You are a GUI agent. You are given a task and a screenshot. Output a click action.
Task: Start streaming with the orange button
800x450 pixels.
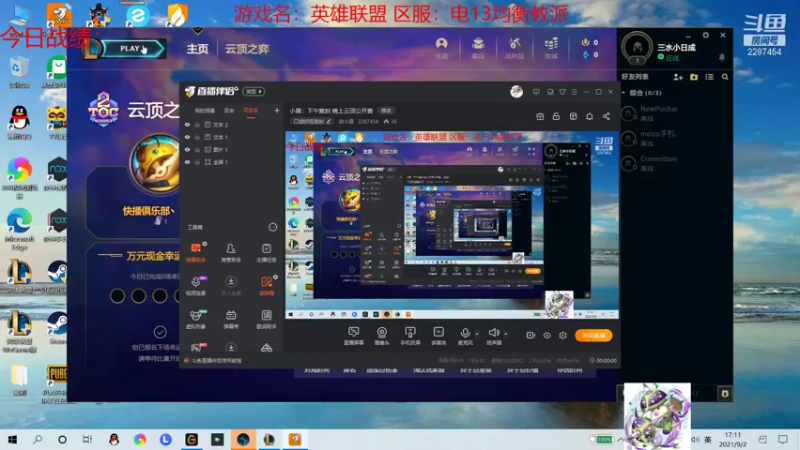pos(593,335)
